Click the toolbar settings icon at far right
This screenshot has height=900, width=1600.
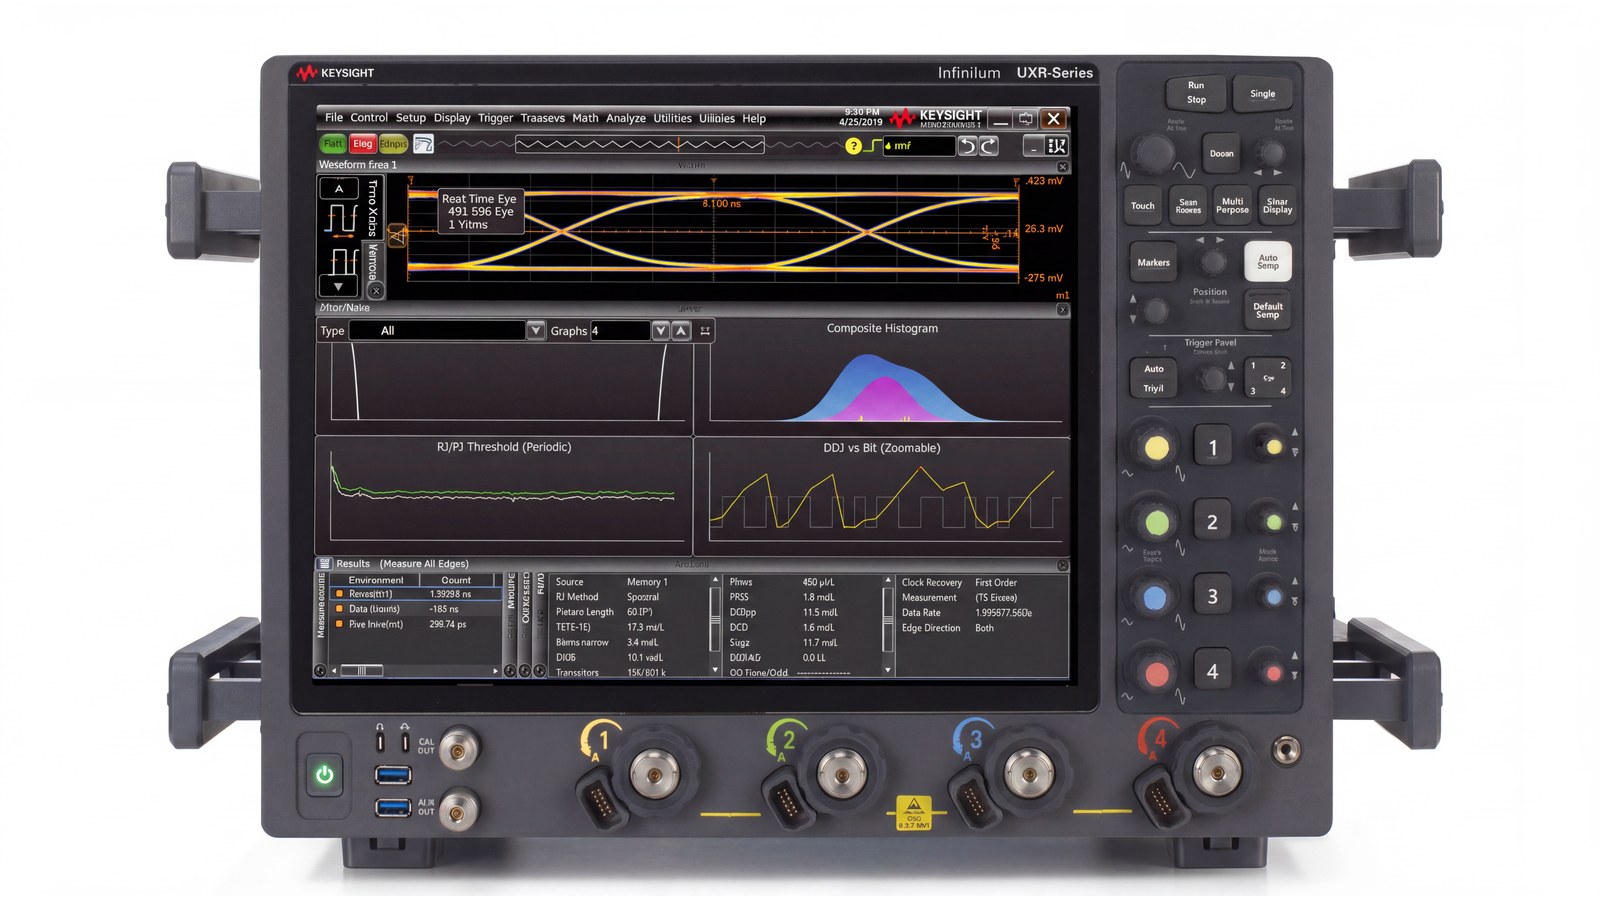click(x=1056, y=146)
